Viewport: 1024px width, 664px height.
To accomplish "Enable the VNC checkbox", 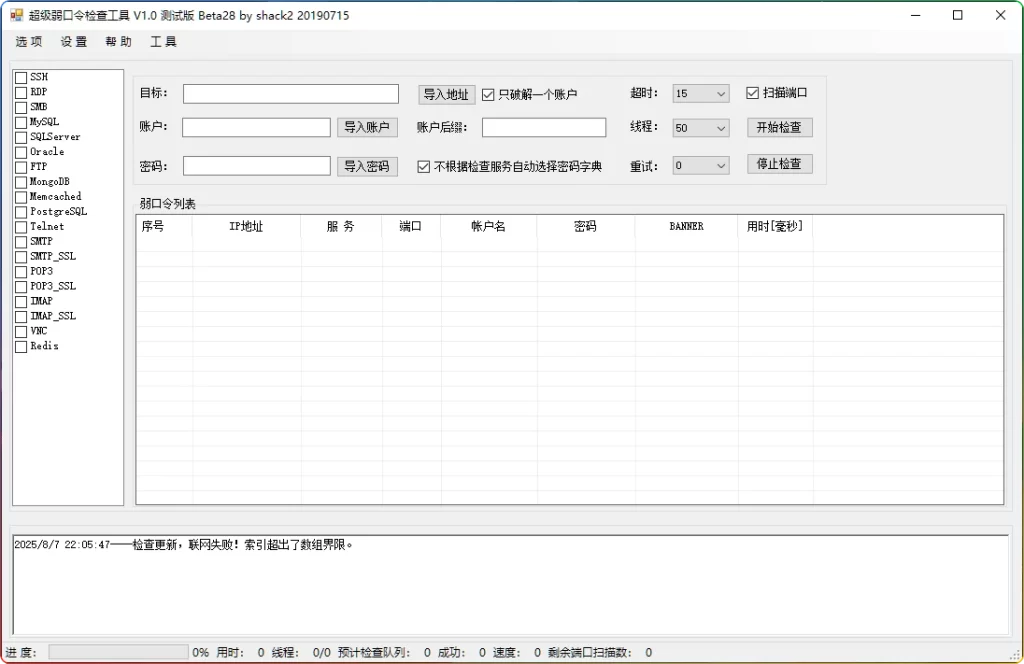I will 21,332.
